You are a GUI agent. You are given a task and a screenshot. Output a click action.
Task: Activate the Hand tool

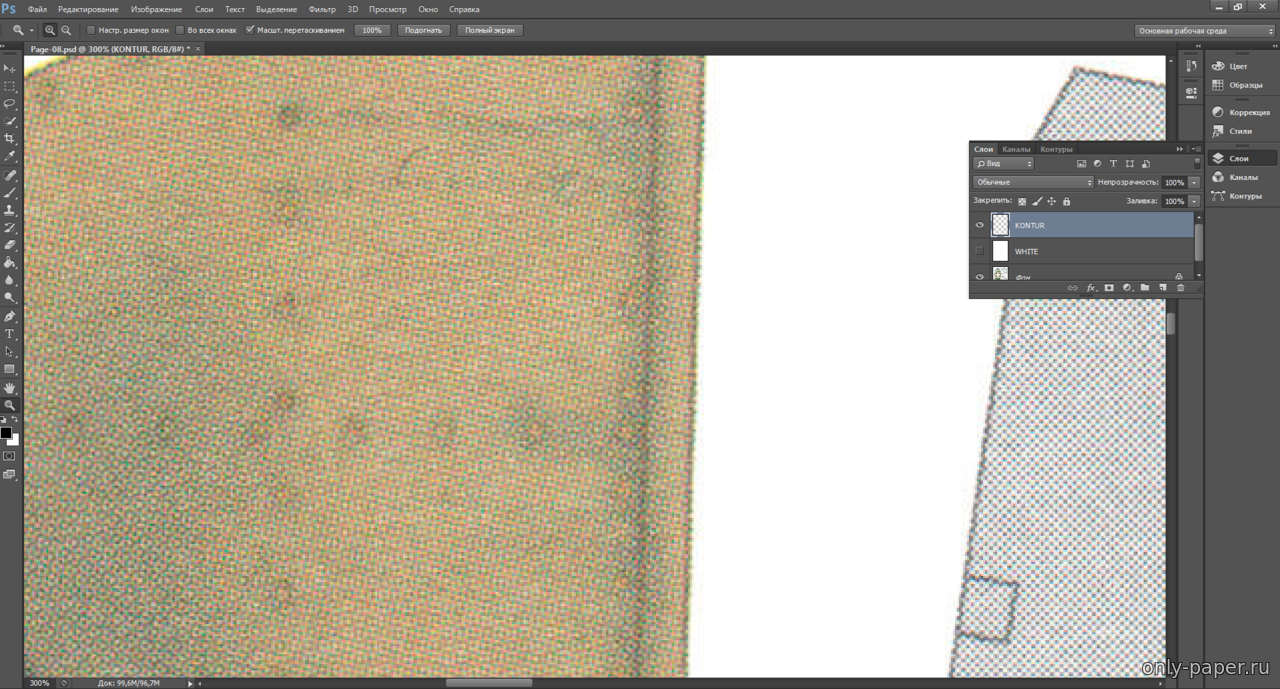(x=10, y=387)
